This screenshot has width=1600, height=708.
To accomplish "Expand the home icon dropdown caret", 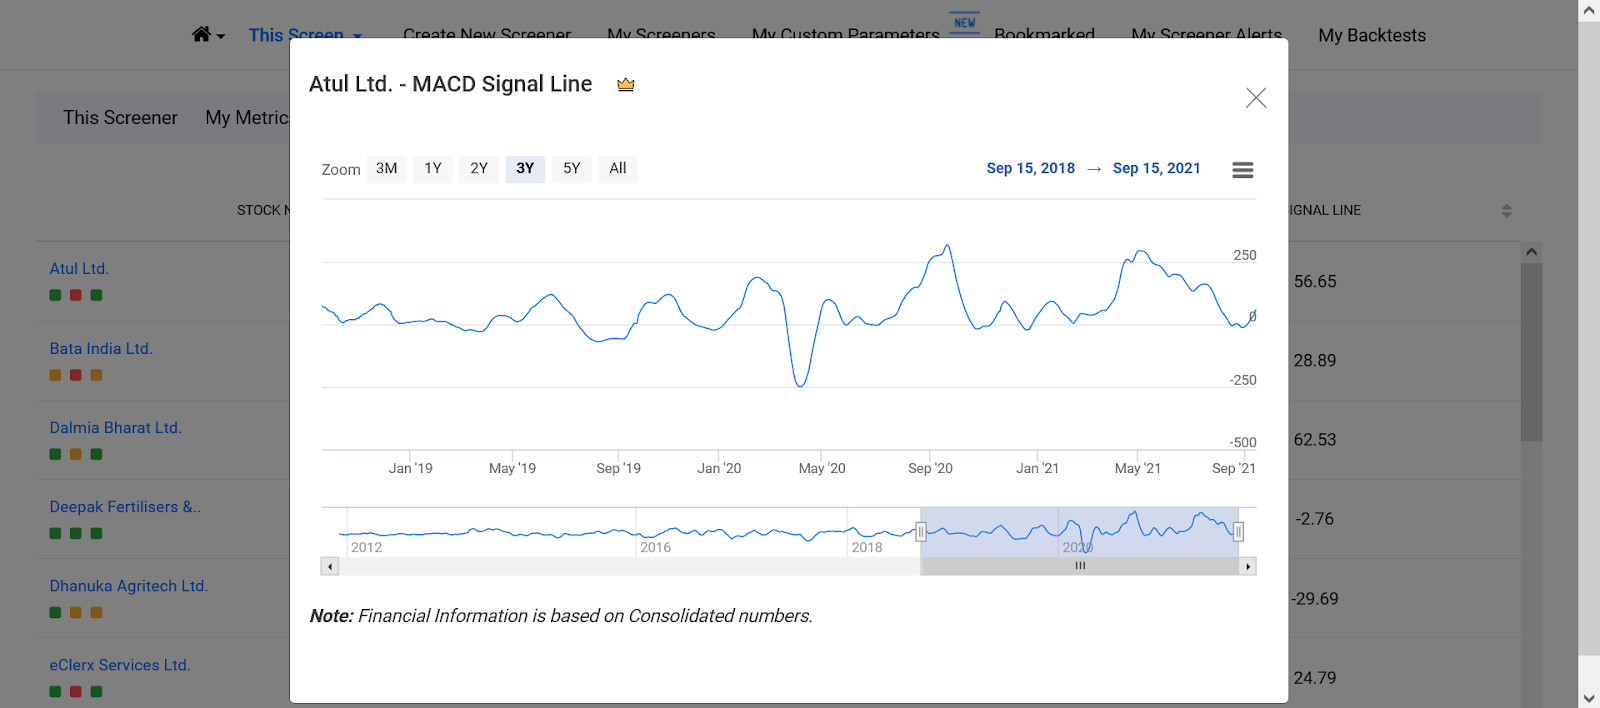I will pos(221,37).
